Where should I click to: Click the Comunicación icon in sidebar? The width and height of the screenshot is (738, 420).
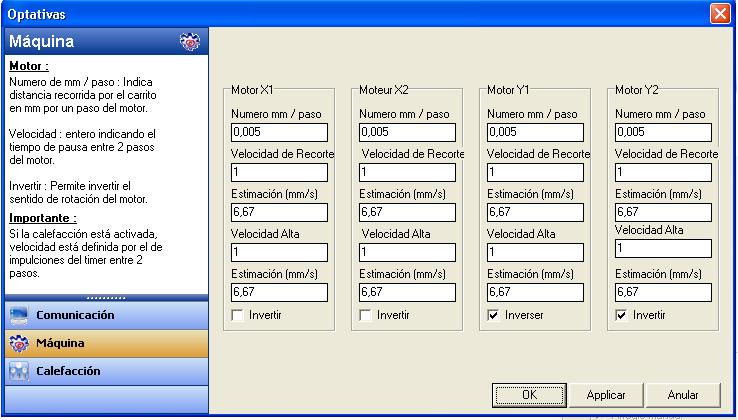click(19, 315)
